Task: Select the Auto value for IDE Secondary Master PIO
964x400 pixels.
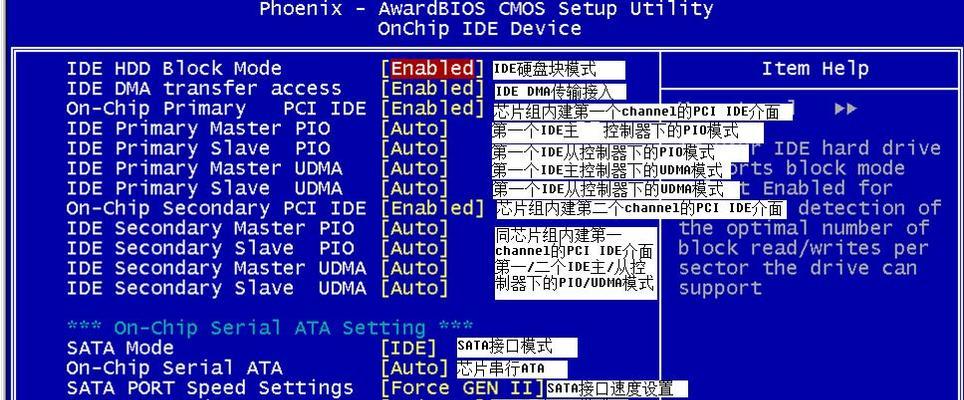Action: [x=415, y=229]
